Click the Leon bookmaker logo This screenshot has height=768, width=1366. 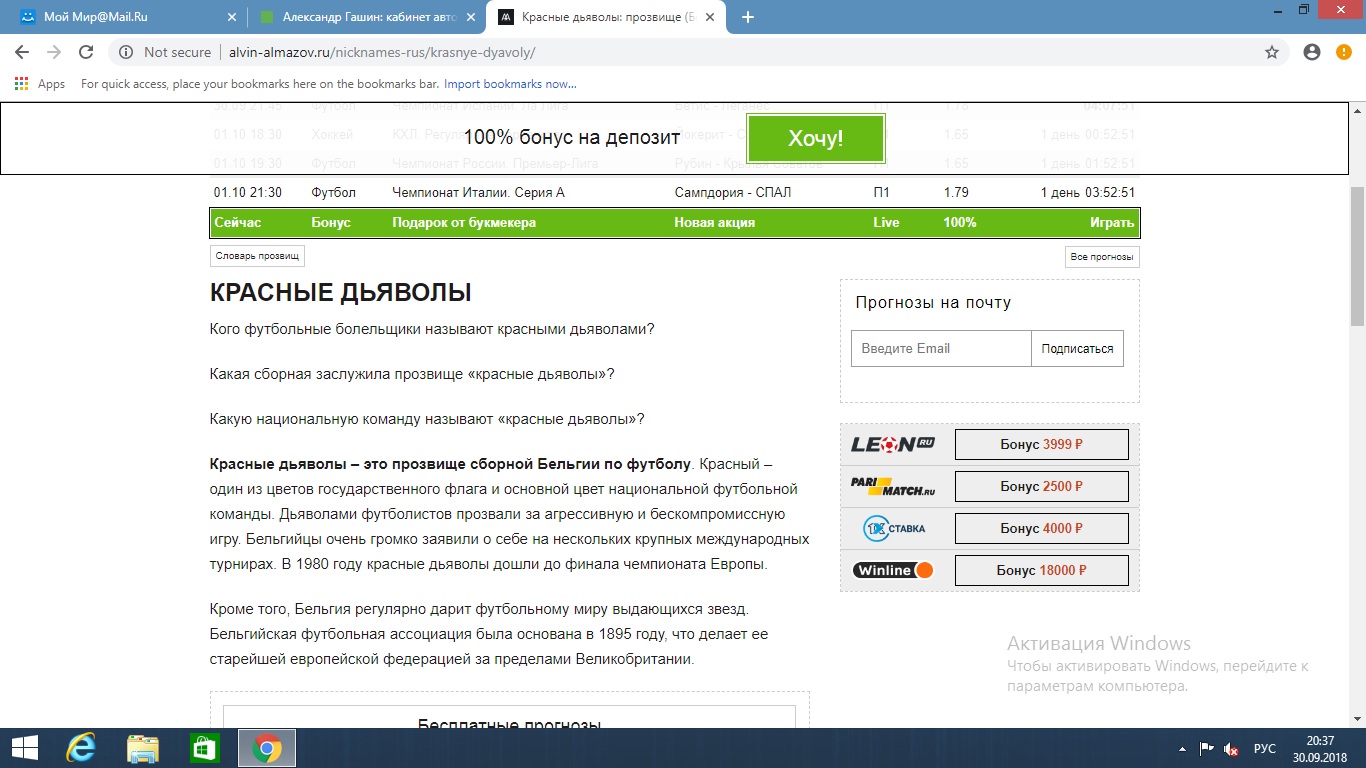[x=893, y=444]
